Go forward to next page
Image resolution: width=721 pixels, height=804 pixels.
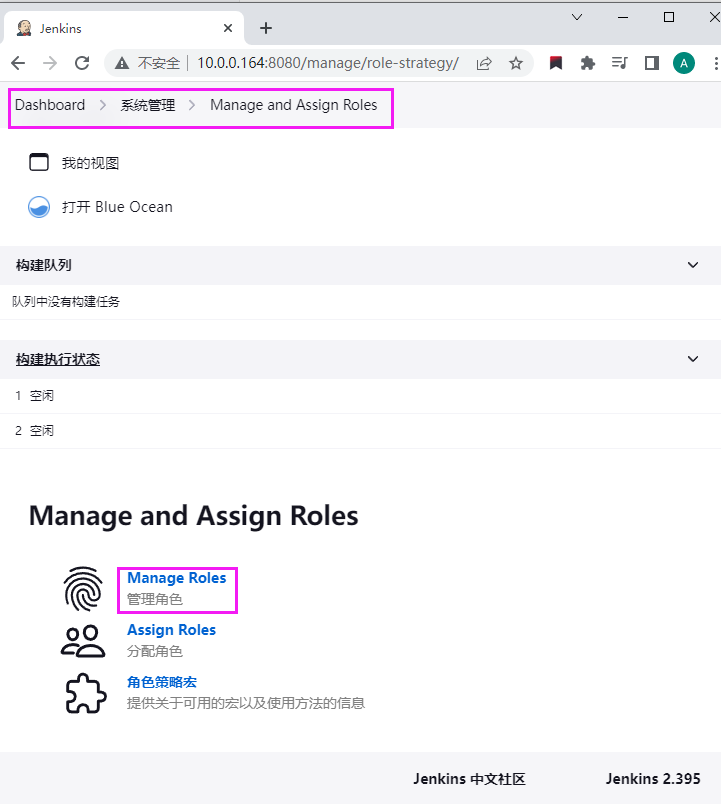click(x=50, y=63)
